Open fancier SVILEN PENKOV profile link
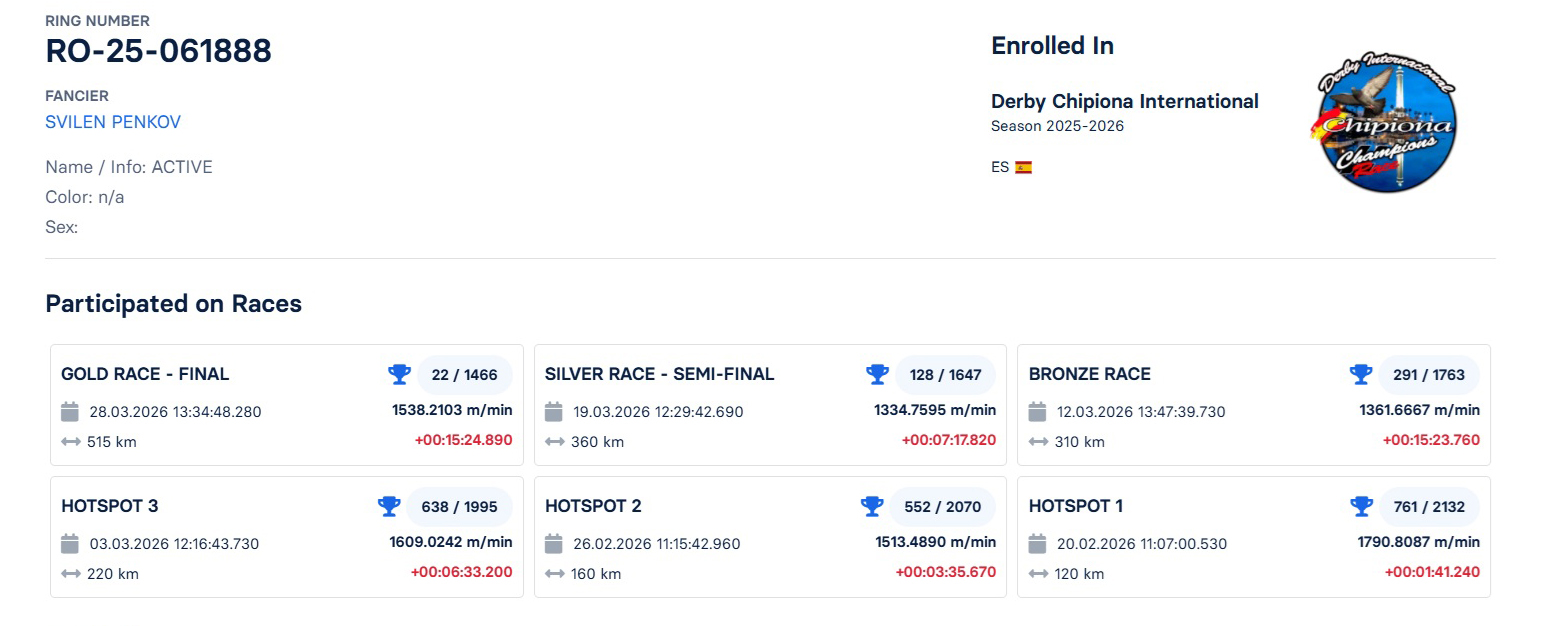The height and width of the screenshot is (626, 1541). 113,122
